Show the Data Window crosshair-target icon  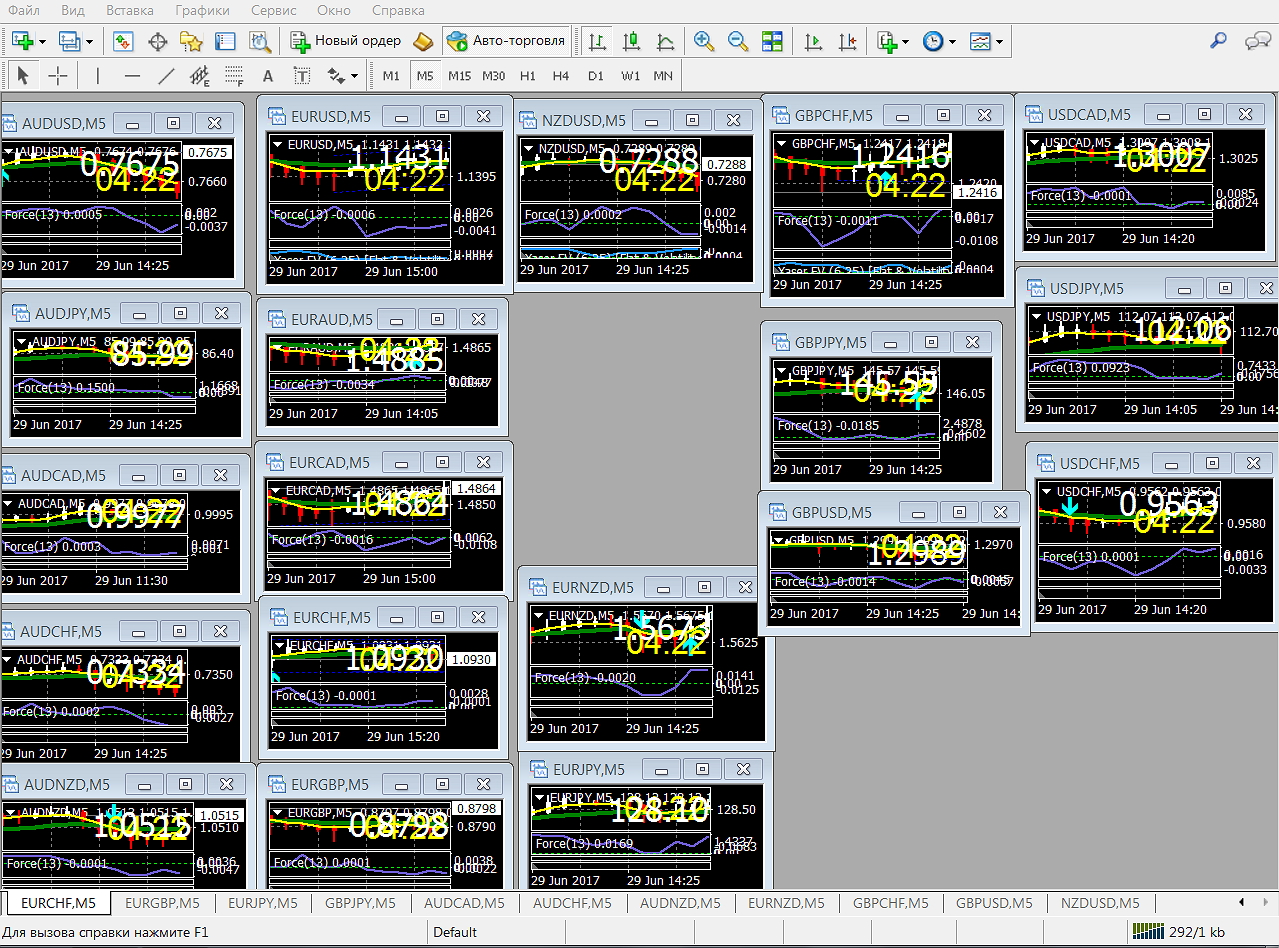157,41
